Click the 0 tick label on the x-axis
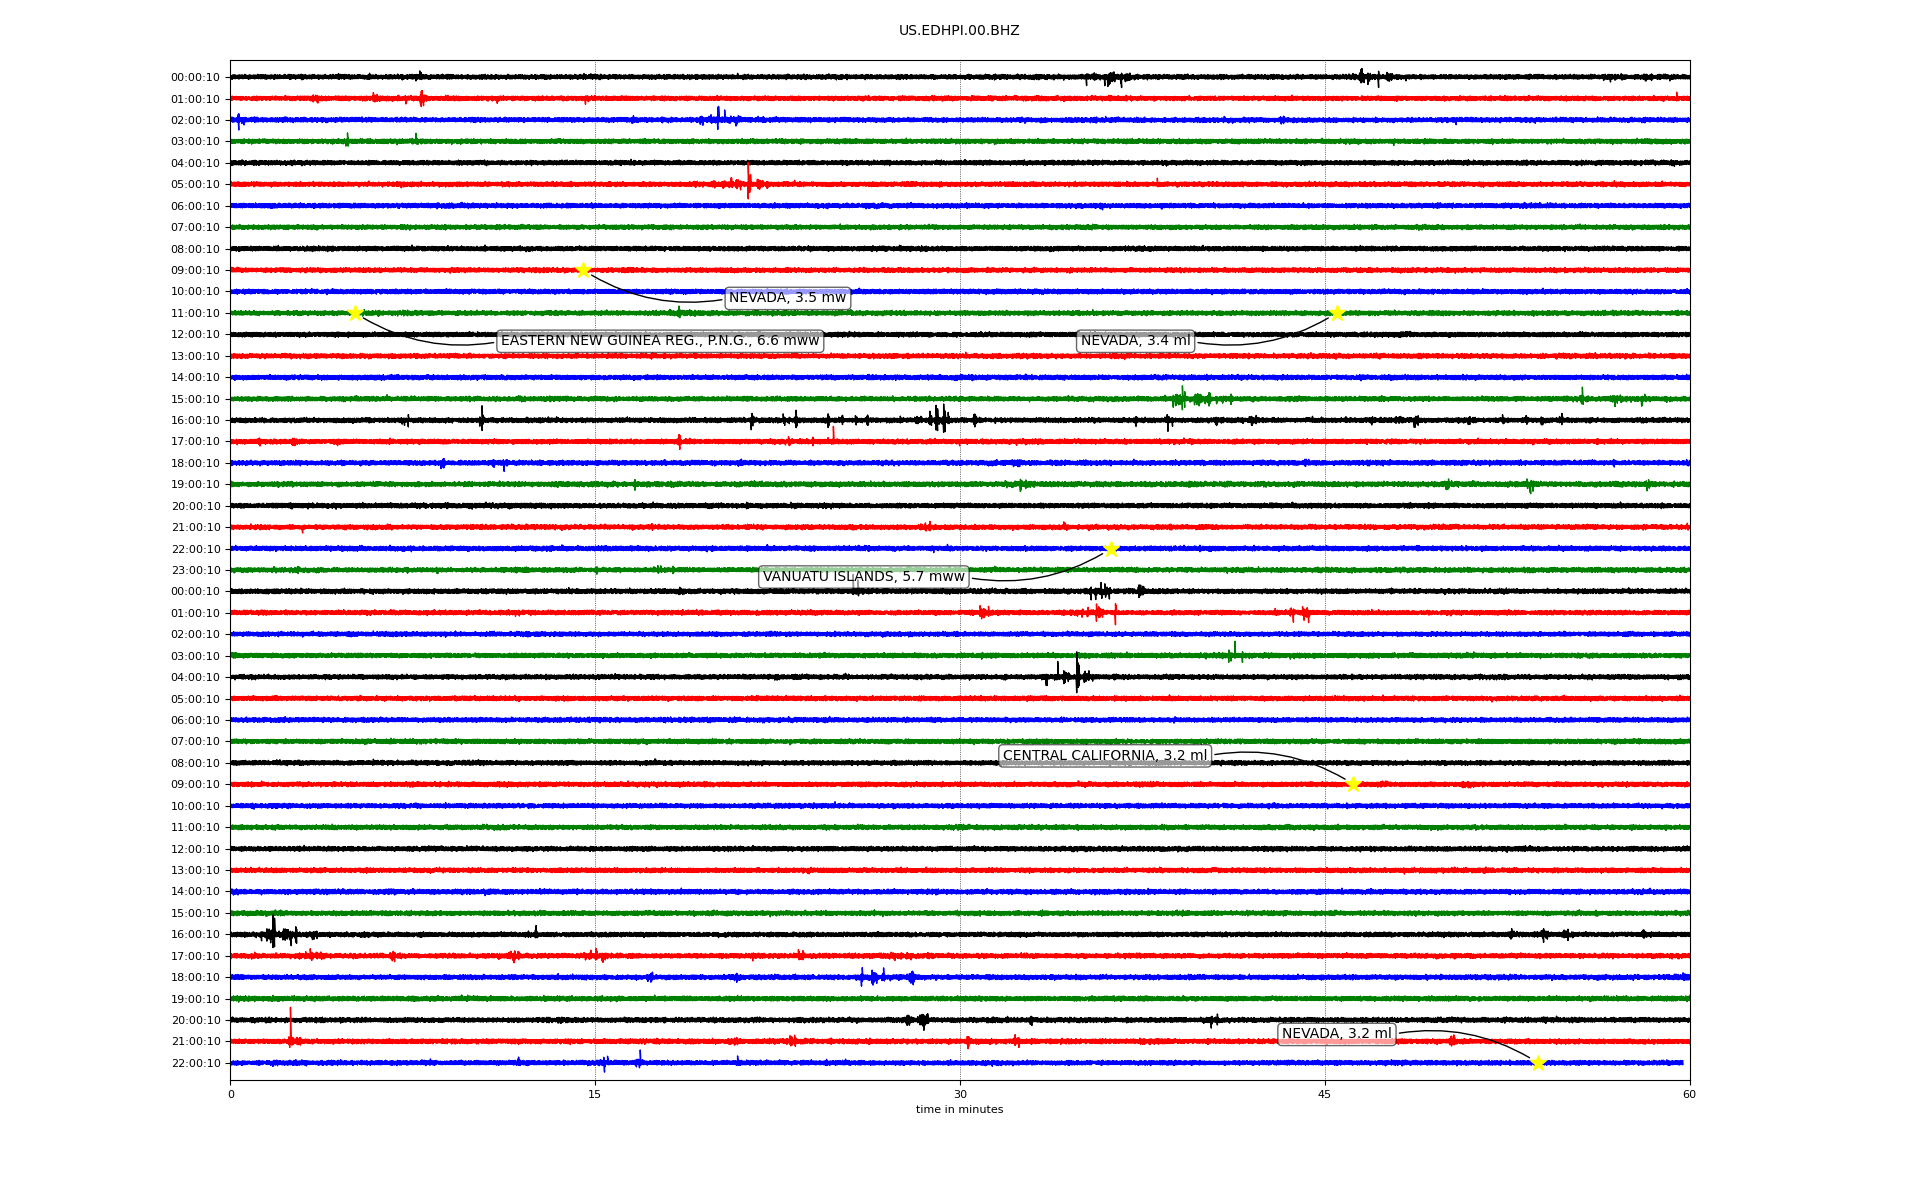 231,1094
